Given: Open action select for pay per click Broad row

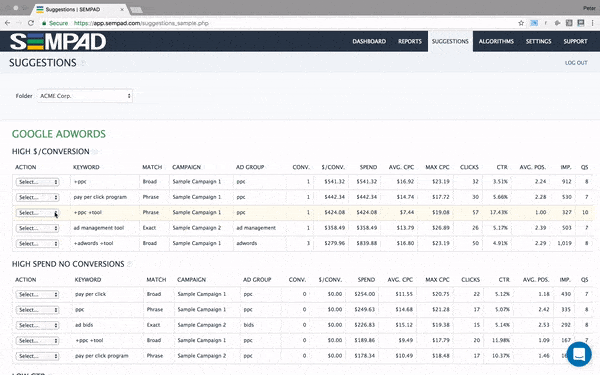Looking at the screenshot, I should [x=37, y=294].
